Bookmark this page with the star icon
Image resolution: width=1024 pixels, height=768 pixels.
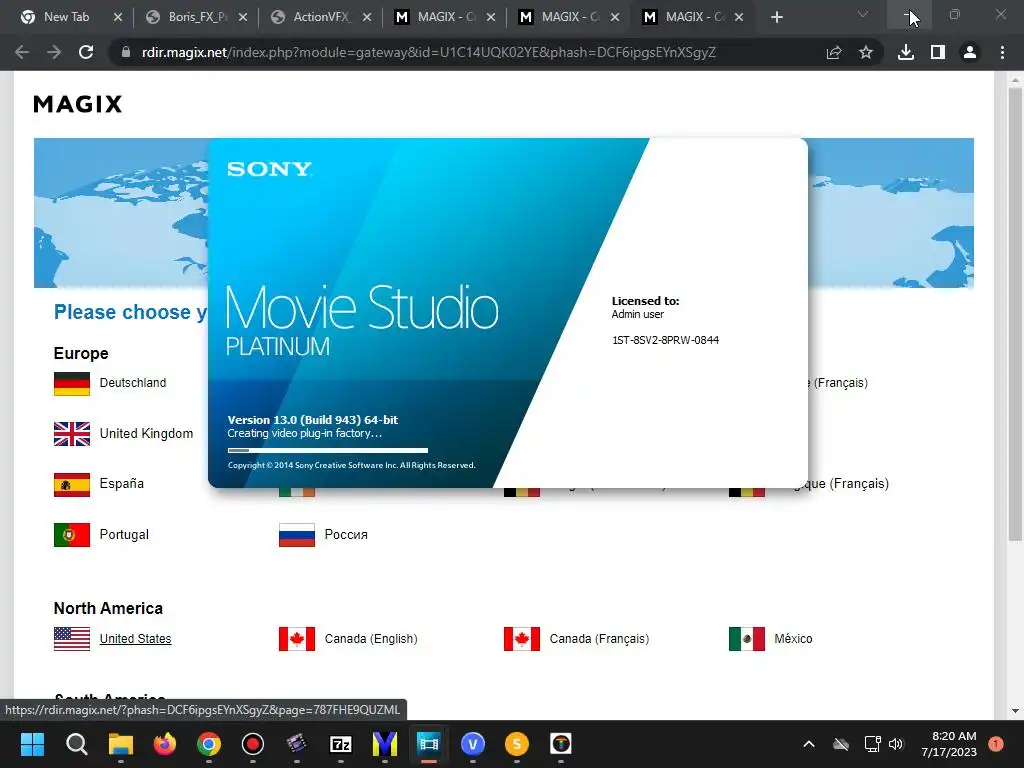(x=866, y=52)
